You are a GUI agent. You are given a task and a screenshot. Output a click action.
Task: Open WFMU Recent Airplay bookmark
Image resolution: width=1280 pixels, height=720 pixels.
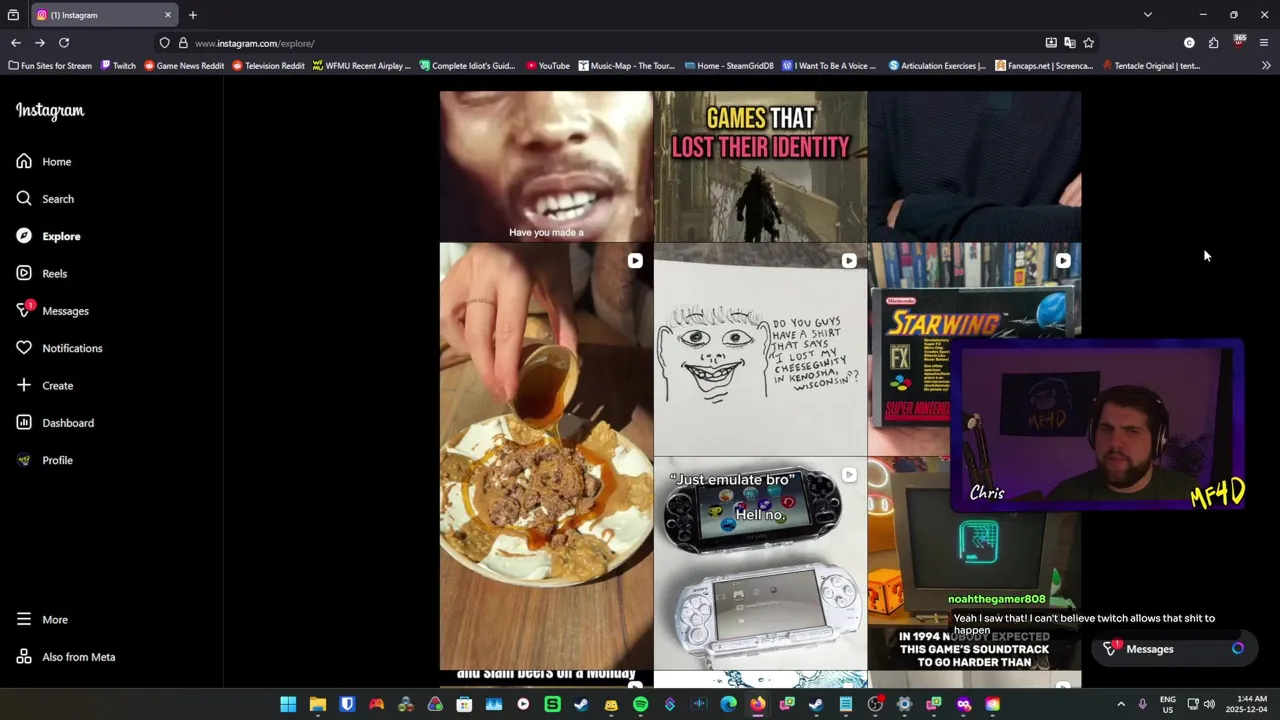pos(362,66)
